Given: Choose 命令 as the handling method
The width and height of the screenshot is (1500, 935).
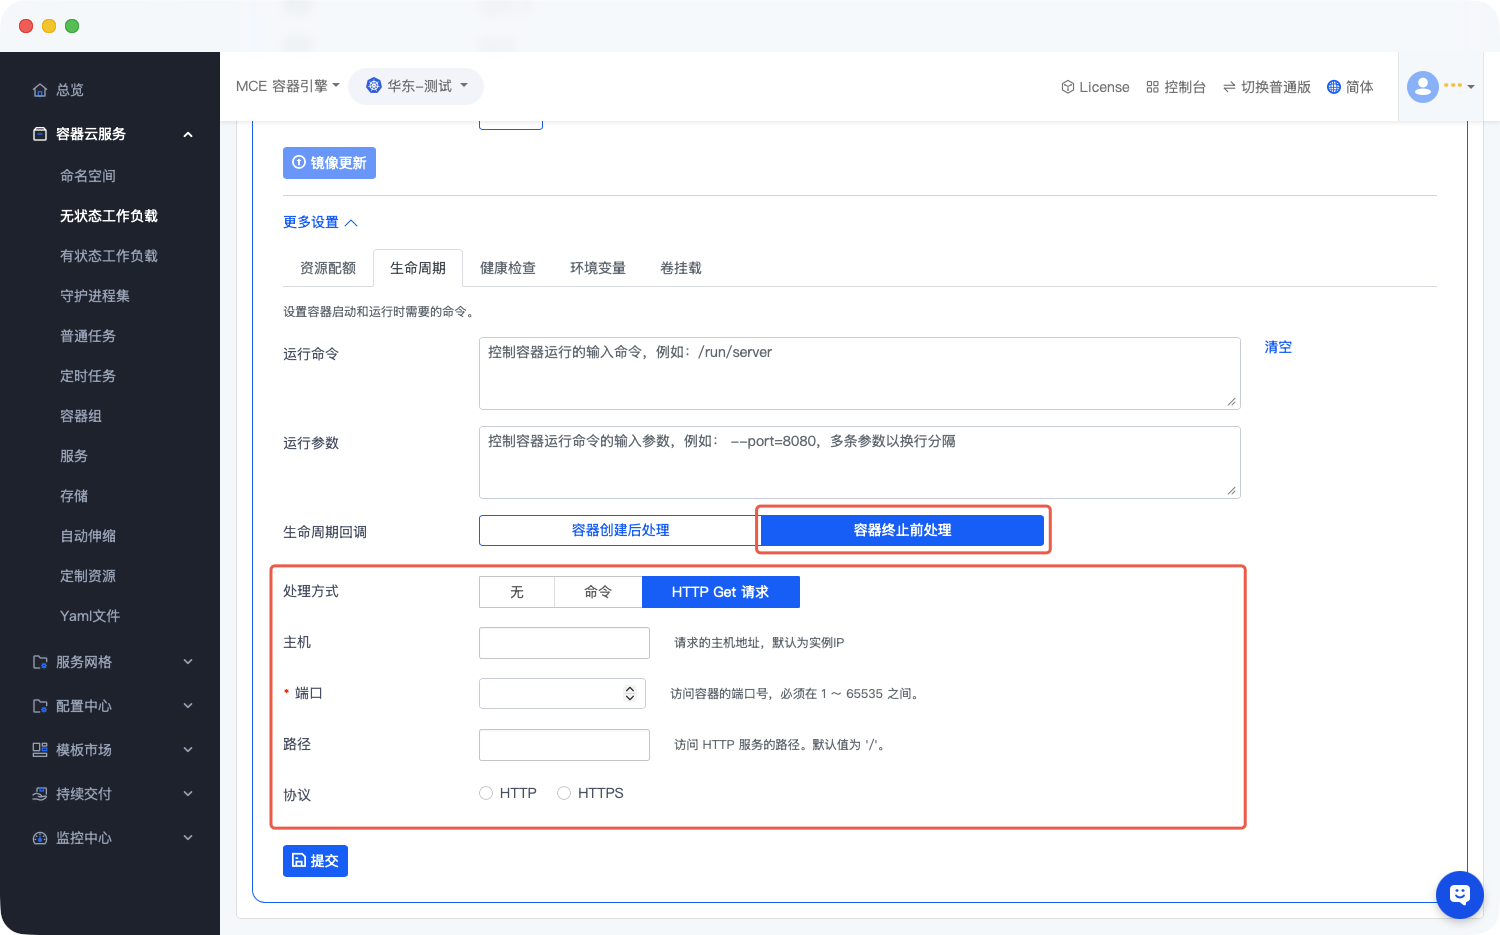Looking at the screenshot, I should (x=598, y=592).
